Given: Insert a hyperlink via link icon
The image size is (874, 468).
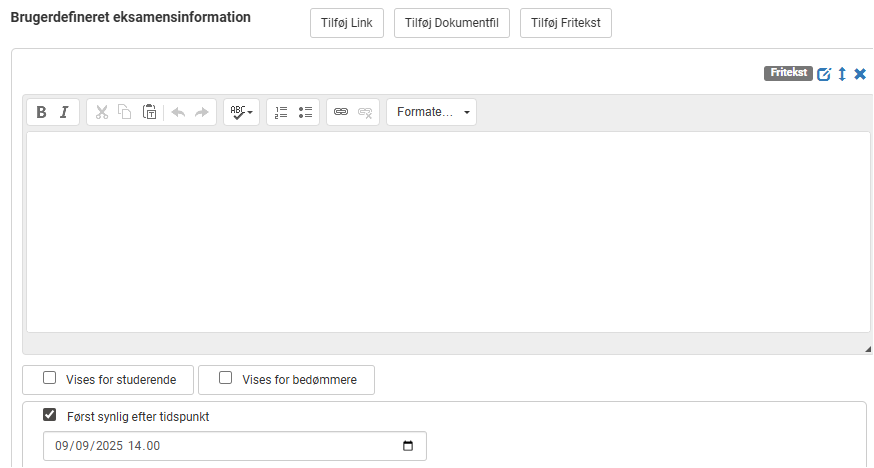Looking at the screenshot, I should (x=341, y=112).
